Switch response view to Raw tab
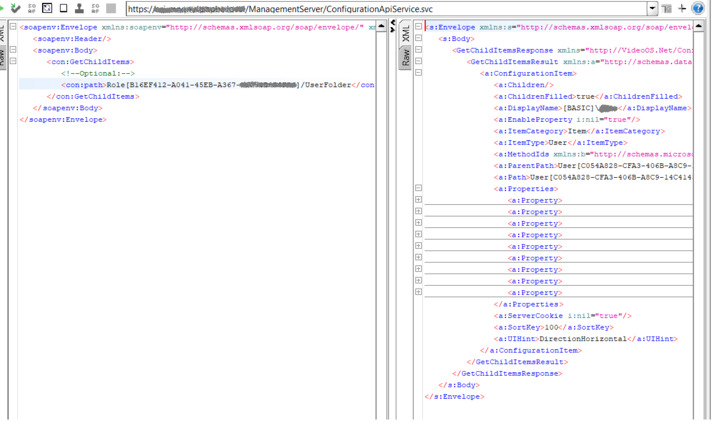Image resolution: width=720 pixels, height=423 pixels. [x=406, y=58]
